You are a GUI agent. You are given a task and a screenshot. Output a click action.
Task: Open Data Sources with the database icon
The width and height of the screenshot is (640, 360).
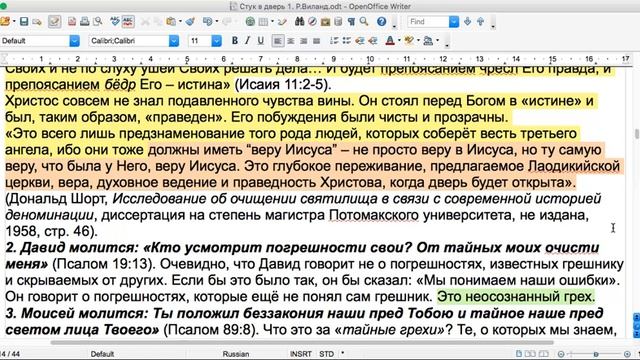point(338,22)
